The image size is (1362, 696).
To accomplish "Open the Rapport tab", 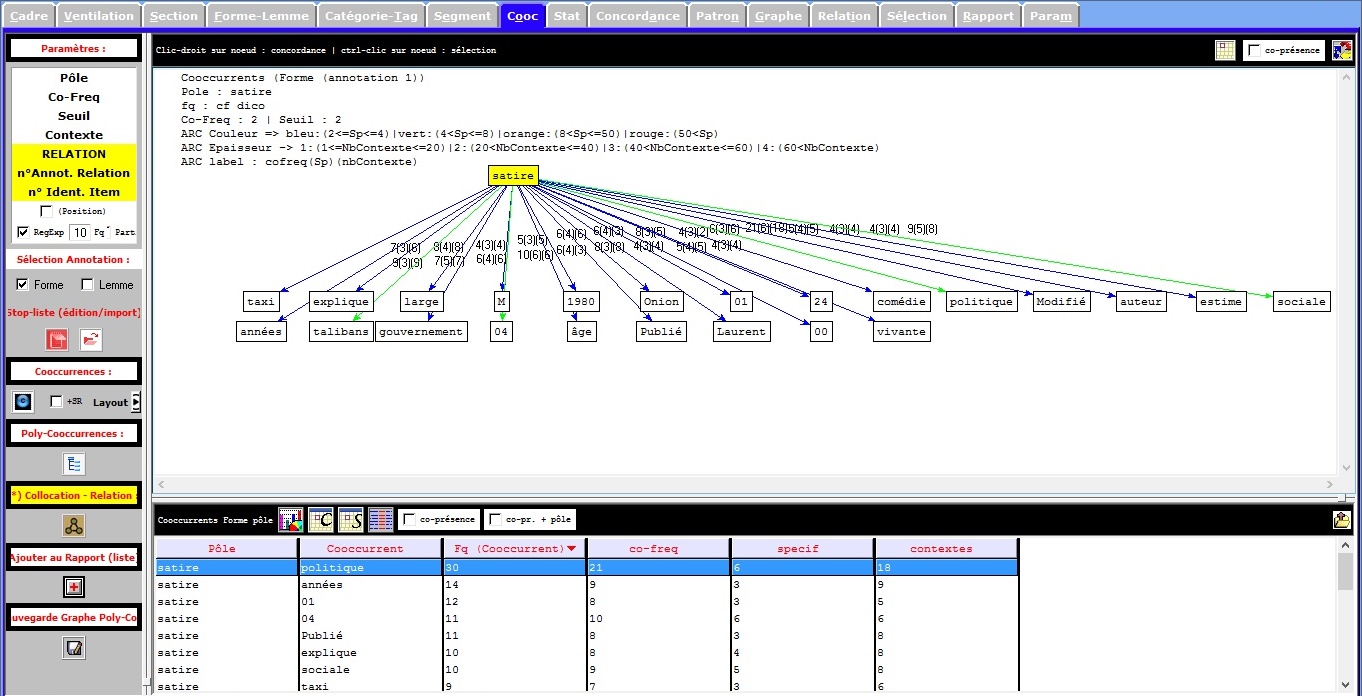I will pyautogui.click(x=988, y=15).
